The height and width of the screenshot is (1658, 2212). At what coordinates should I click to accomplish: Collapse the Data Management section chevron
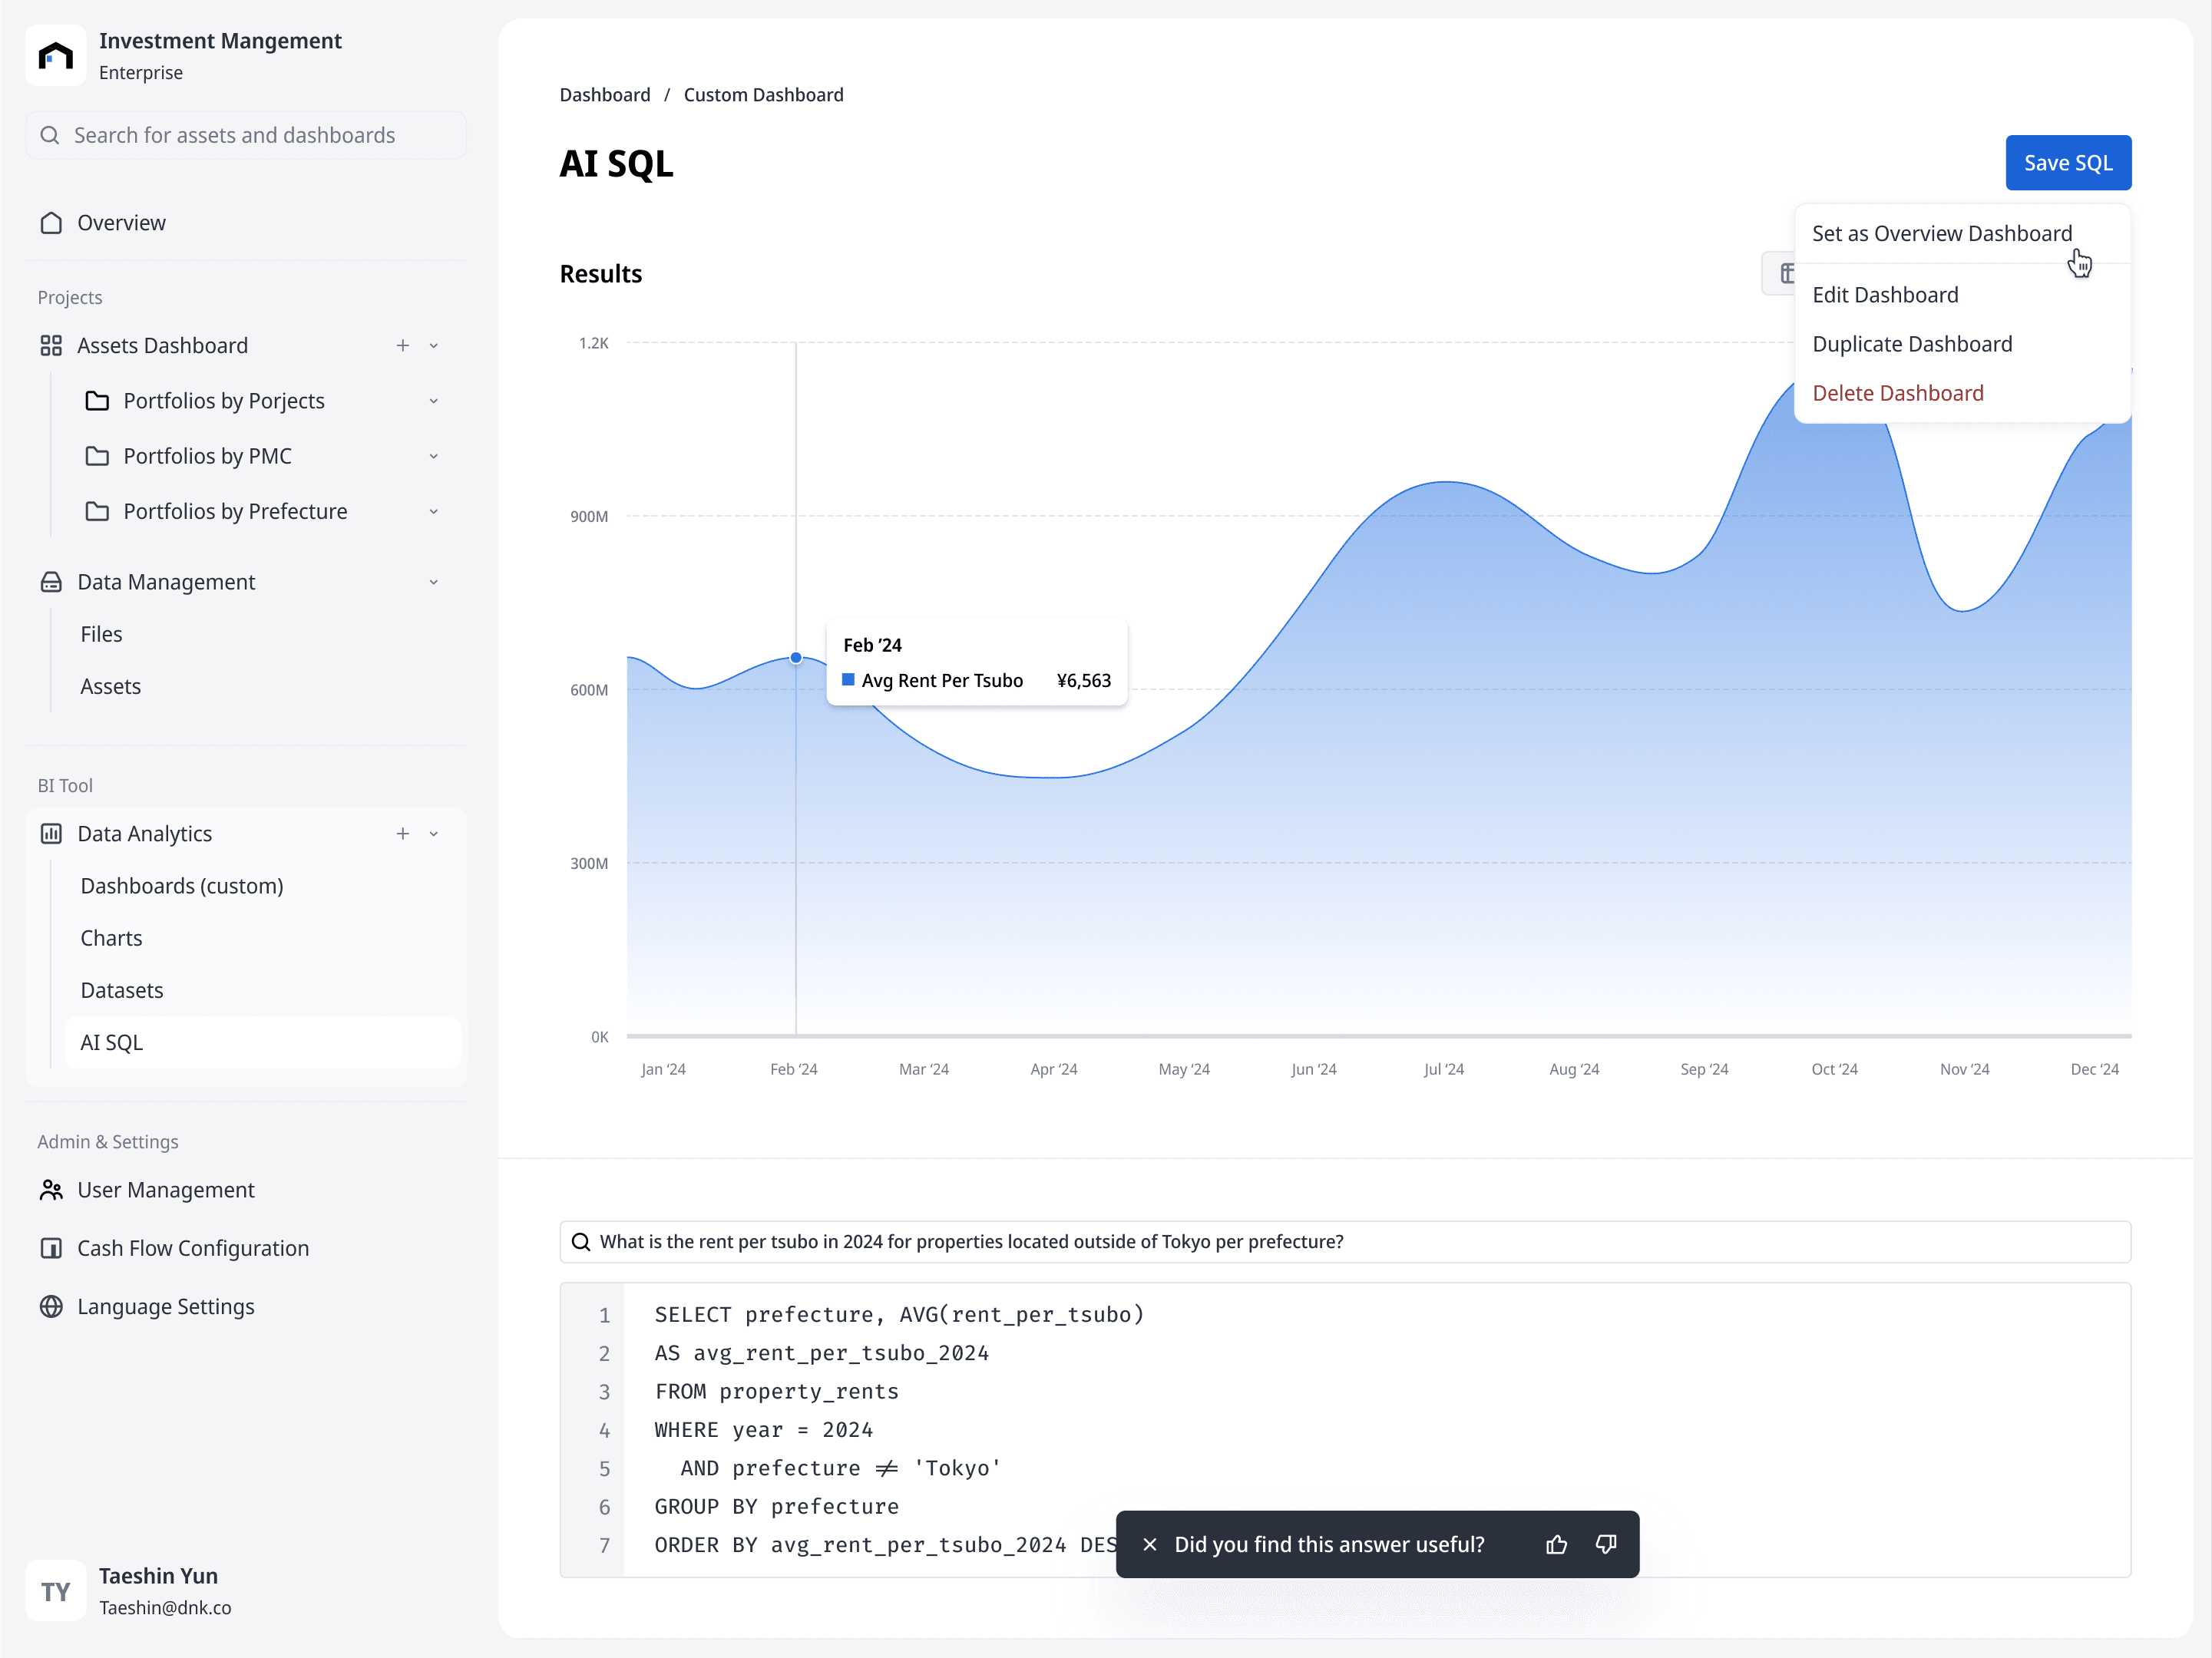pyautogui.click(x=433, y=582)
